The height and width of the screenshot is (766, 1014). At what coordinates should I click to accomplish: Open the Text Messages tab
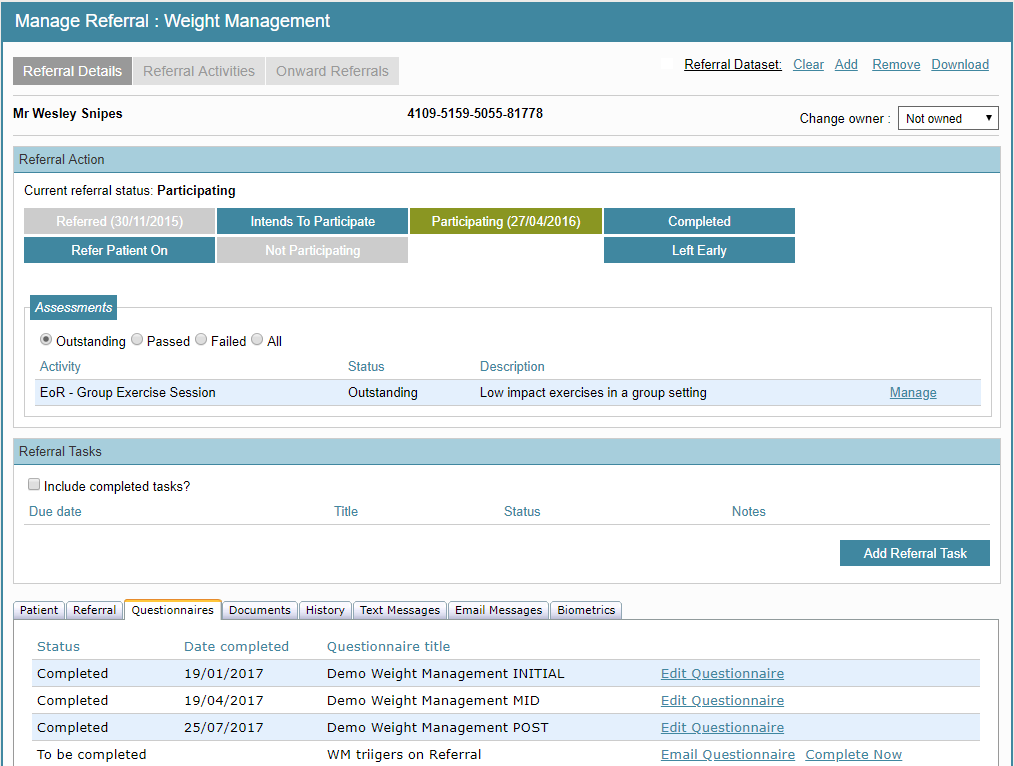(400, 610)
